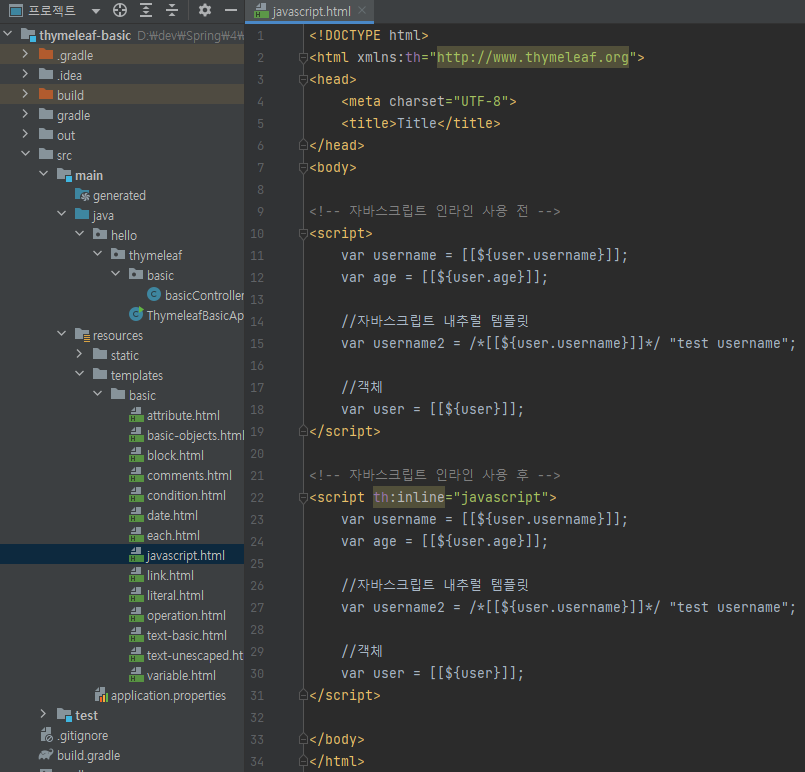Click the operation.html file icon
This screenshot has height=772, width=805.
(x=136, y=614)
